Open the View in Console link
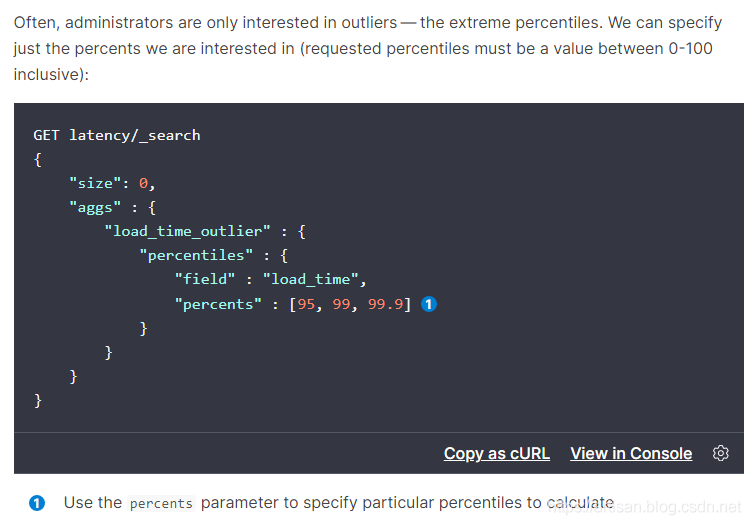Image resolution: width=751 pixels, height=525 pixels. tap(631, 453)
